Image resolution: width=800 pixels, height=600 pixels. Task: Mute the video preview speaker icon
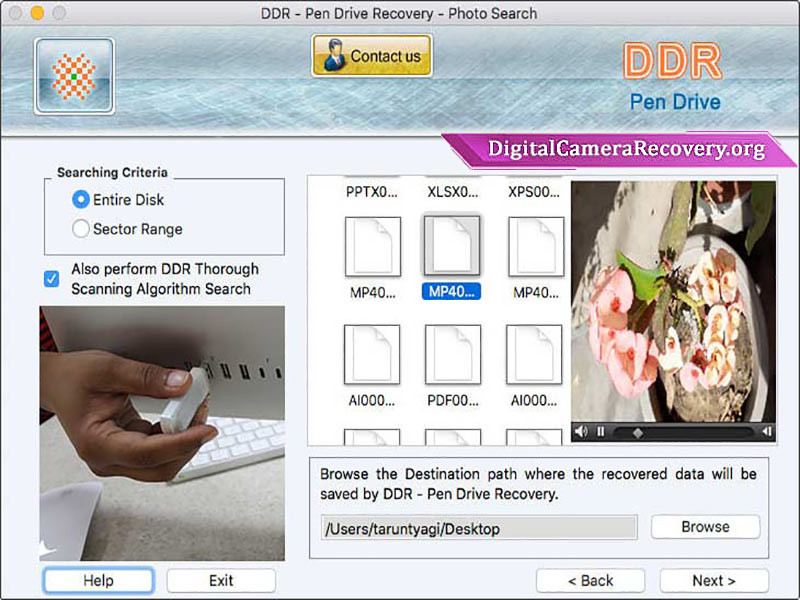tap(581, 432)
